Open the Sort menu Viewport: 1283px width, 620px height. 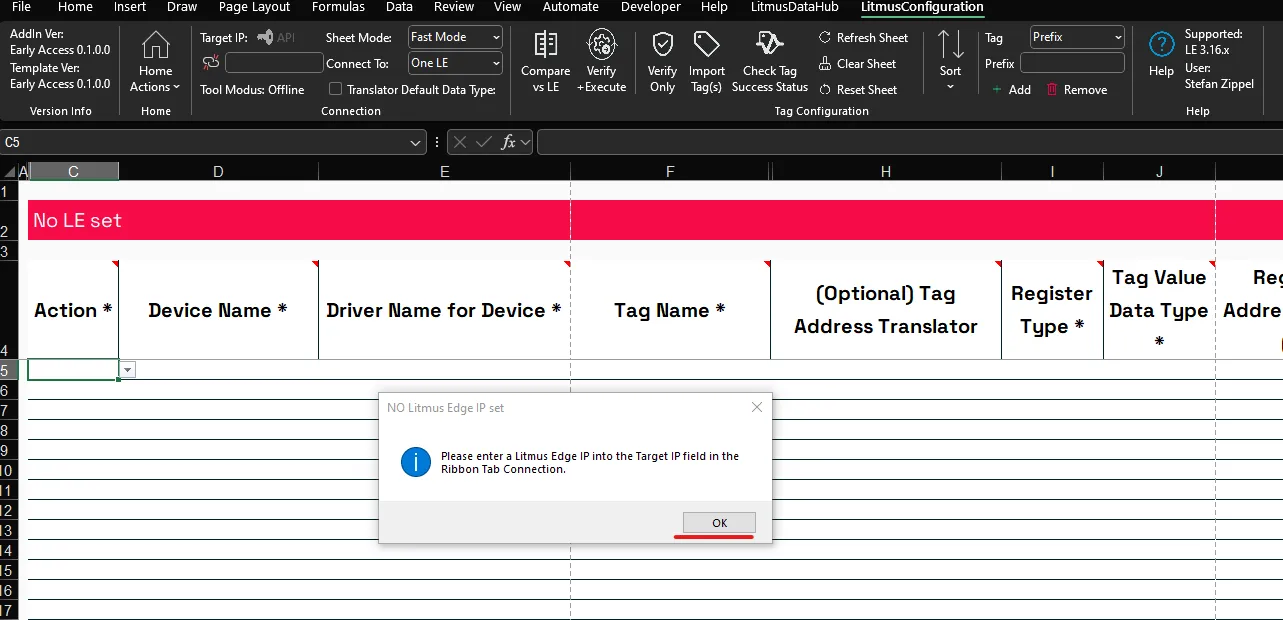click(950, 62)
